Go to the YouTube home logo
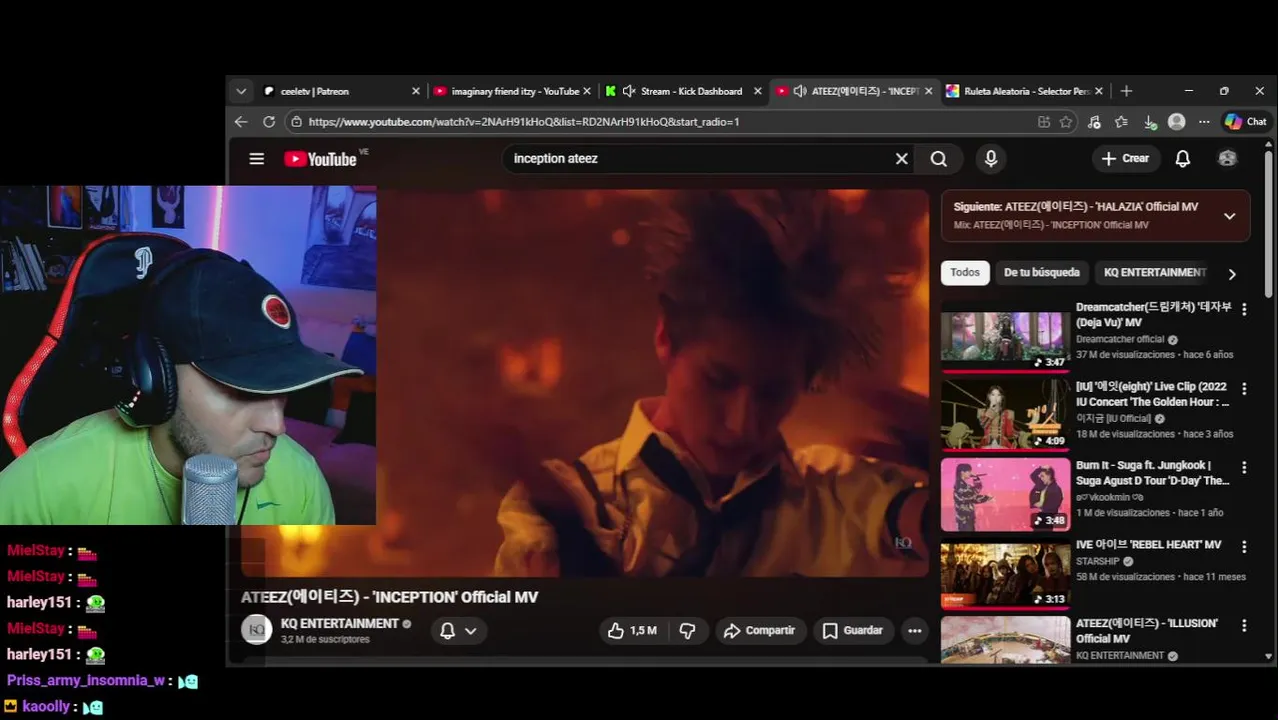 pos(320,159)
